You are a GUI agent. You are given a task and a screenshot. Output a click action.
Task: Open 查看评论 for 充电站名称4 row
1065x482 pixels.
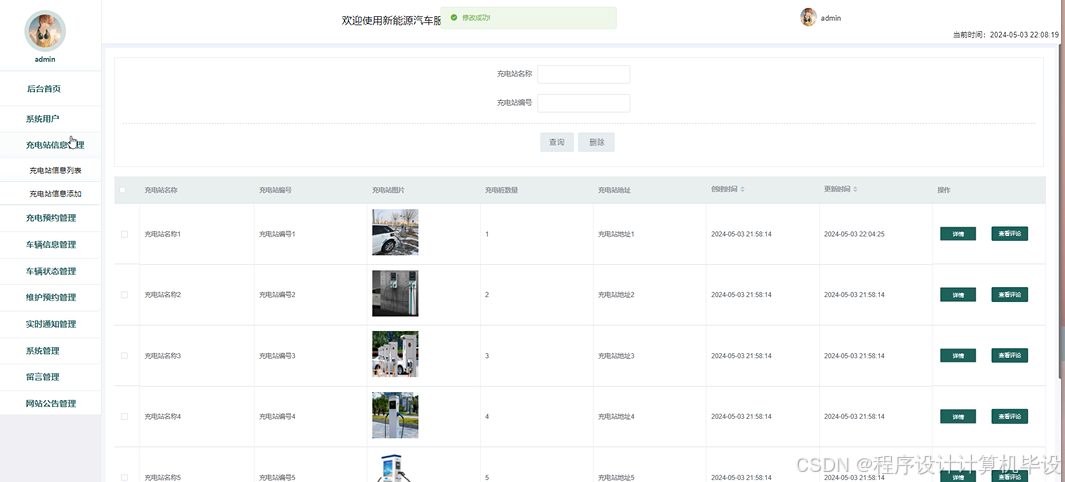(x=1009, y=416)
